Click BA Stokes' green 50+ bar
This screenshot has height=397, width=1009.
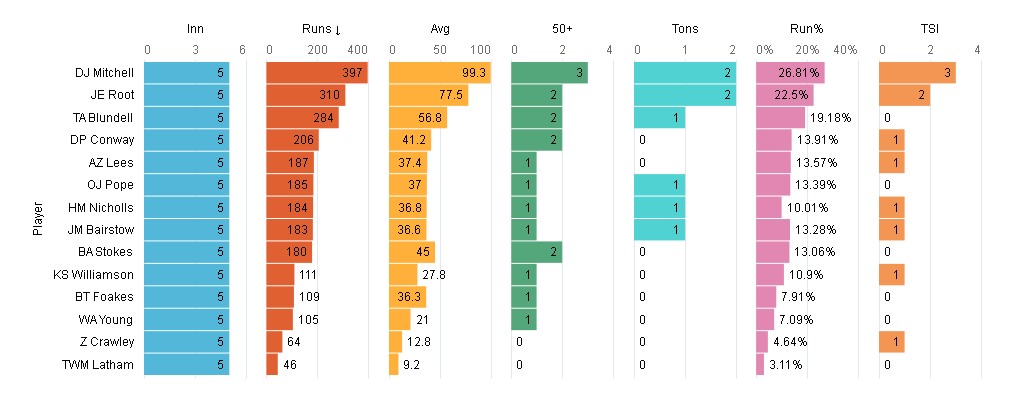[x=537, y=252]
